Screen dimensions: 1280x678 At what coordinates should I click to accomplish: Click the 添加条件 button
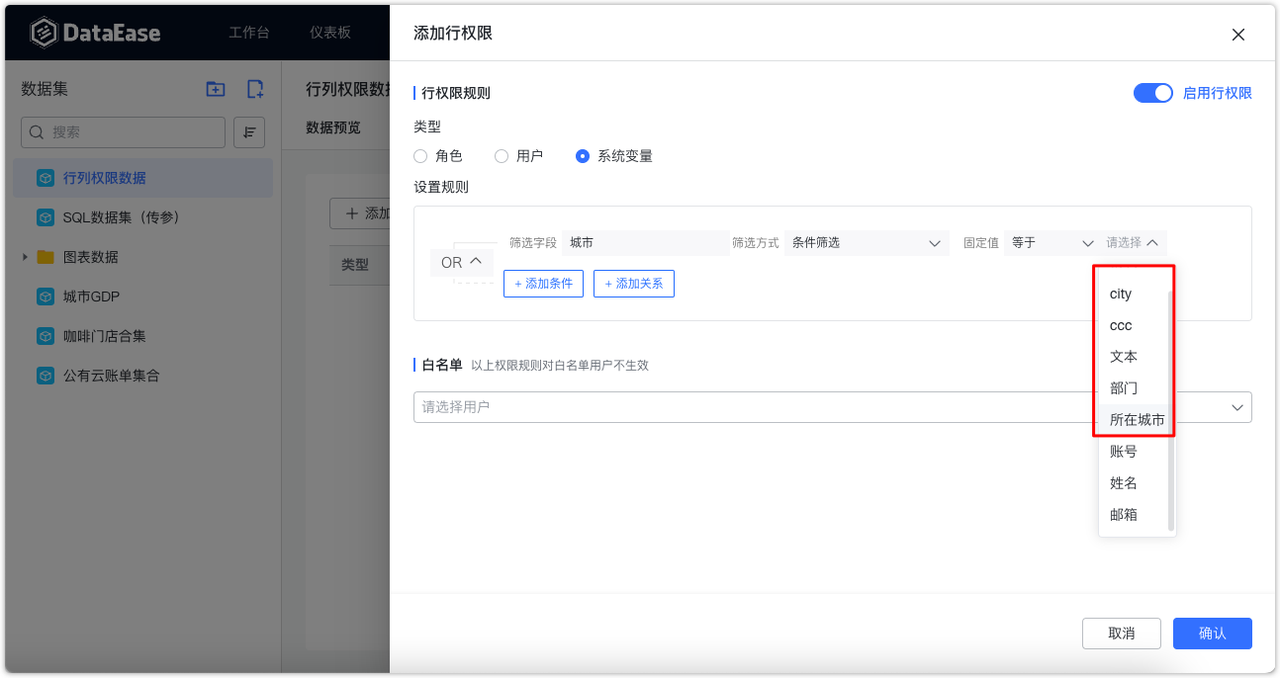tap(543, 284)
